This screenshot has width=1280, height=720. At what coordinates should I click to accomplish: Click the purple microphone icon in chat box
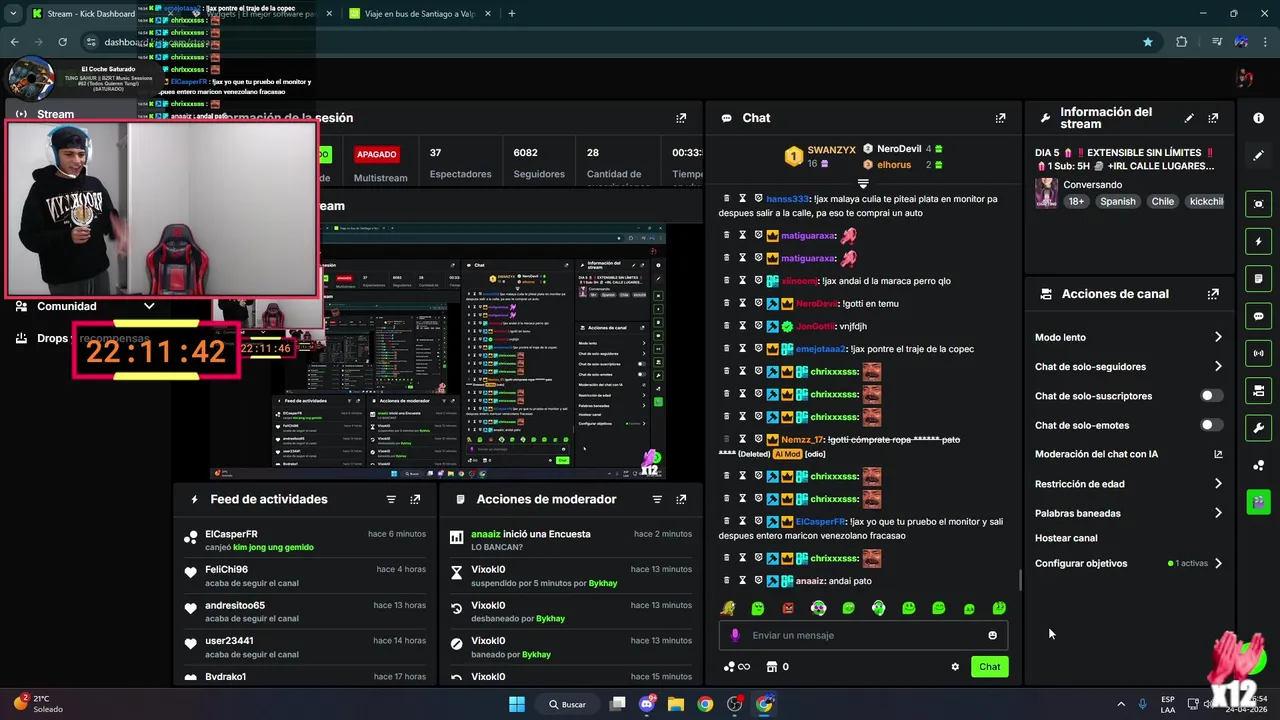pos(735,635)
